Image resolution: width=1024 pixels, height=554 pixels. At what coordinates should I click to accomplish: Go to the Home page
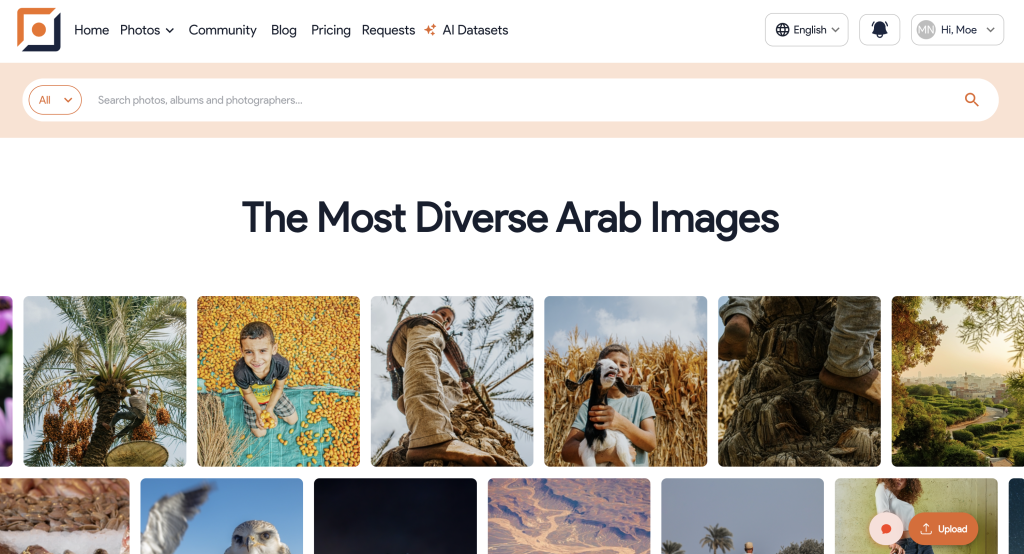coord(91,30)
